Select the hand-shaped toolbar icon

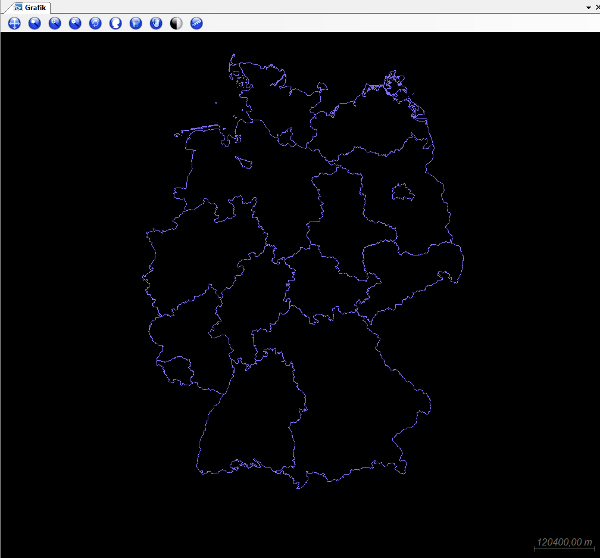tap(156, 23)
